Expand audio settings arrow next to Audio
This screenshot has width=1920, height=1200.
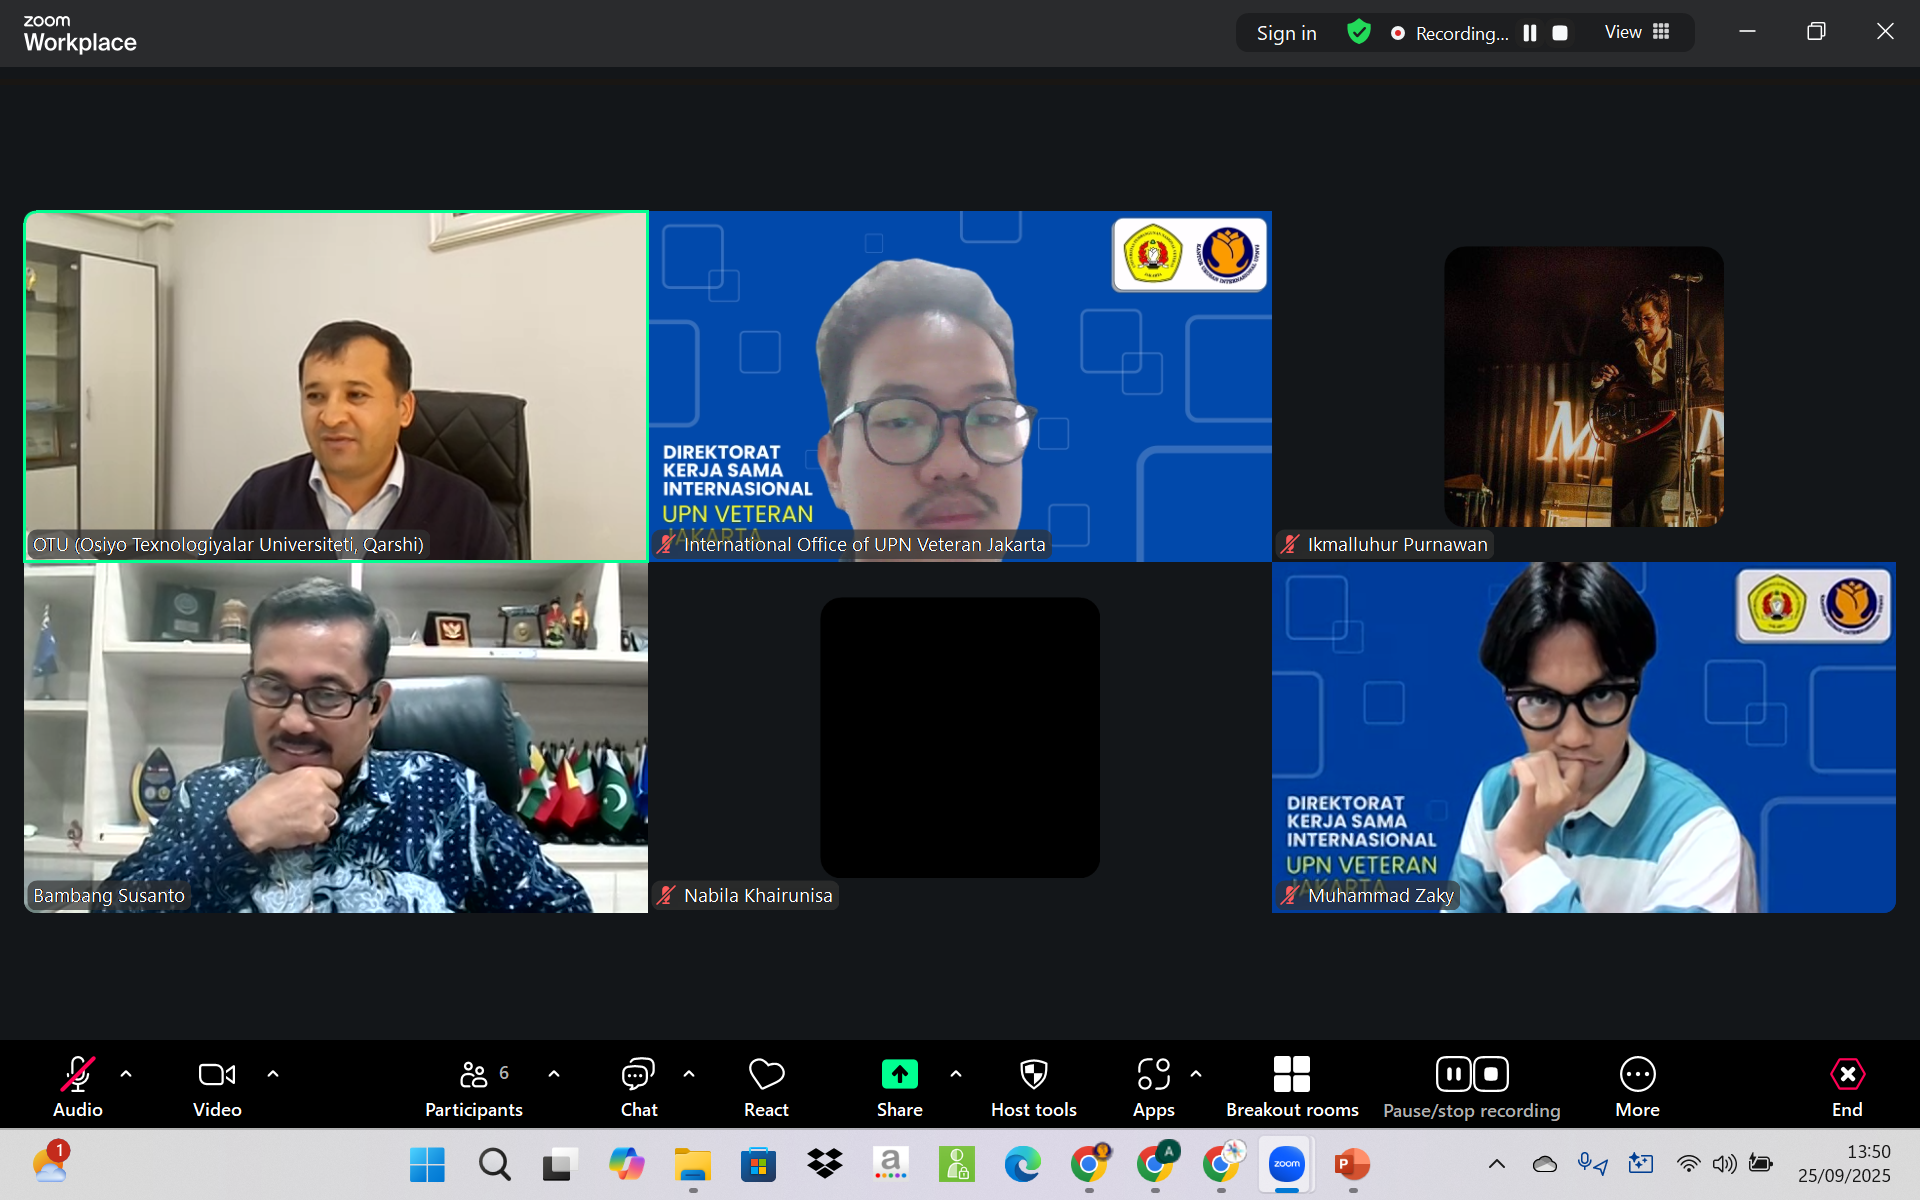(x=126, y=1074)
